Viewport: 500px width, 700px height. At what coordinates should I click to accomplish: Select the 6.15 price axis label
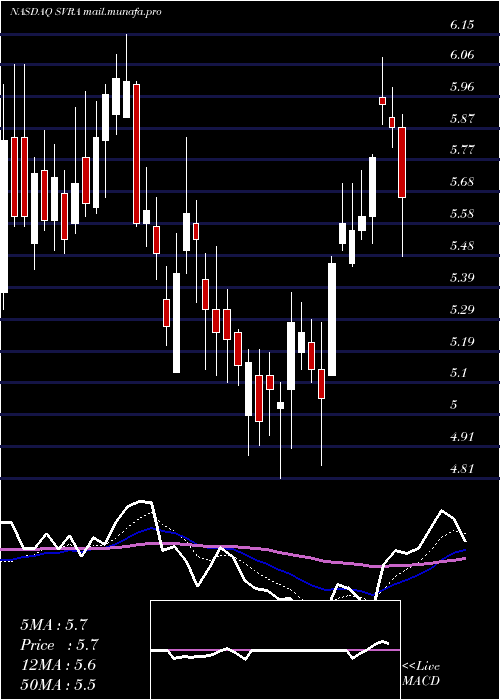point(462,25)
